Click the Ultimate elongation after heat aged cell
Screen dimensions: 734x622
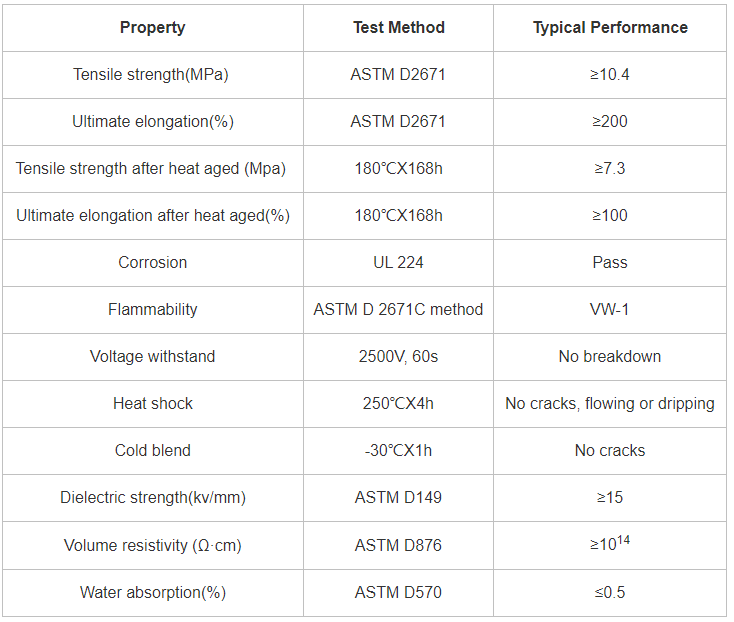153,216
